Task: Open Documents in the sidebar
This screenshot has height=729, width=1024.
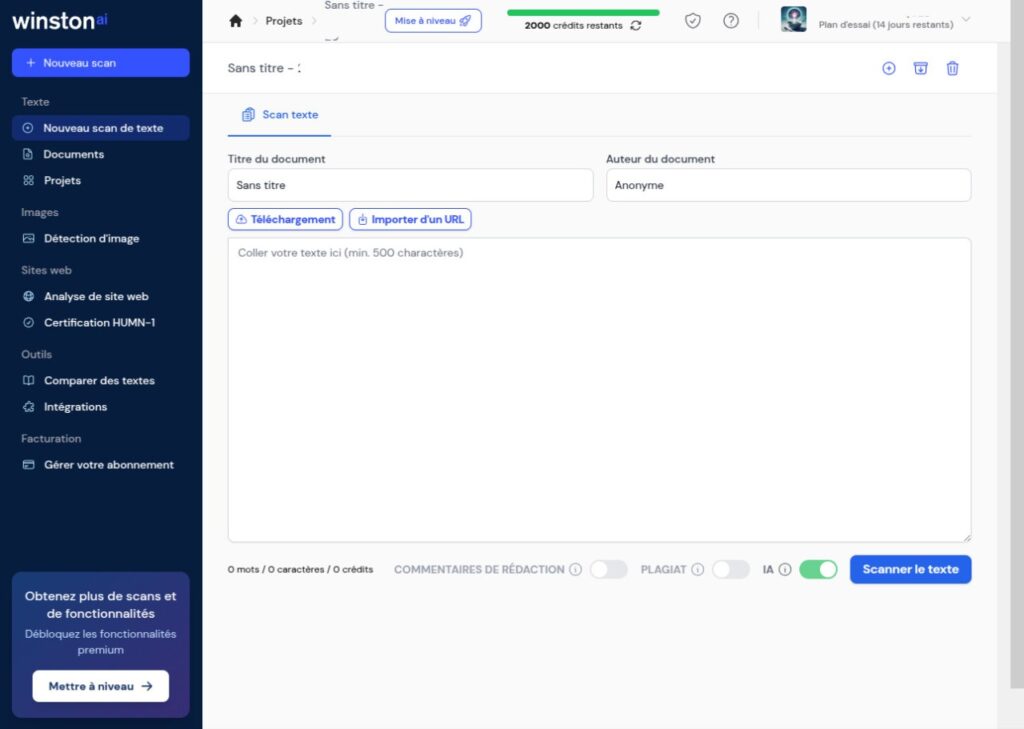Action: coord(73,155)
